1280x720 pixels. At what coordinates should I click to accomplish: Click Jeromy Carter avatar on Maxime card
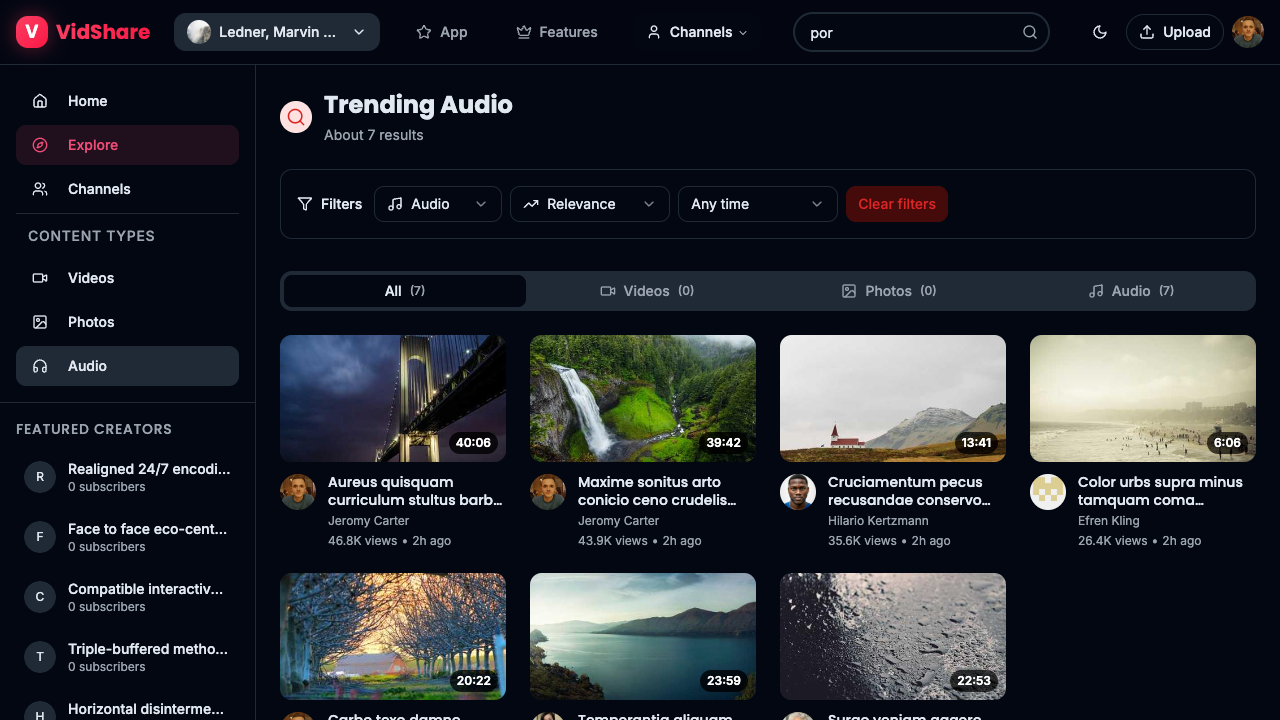548,492
